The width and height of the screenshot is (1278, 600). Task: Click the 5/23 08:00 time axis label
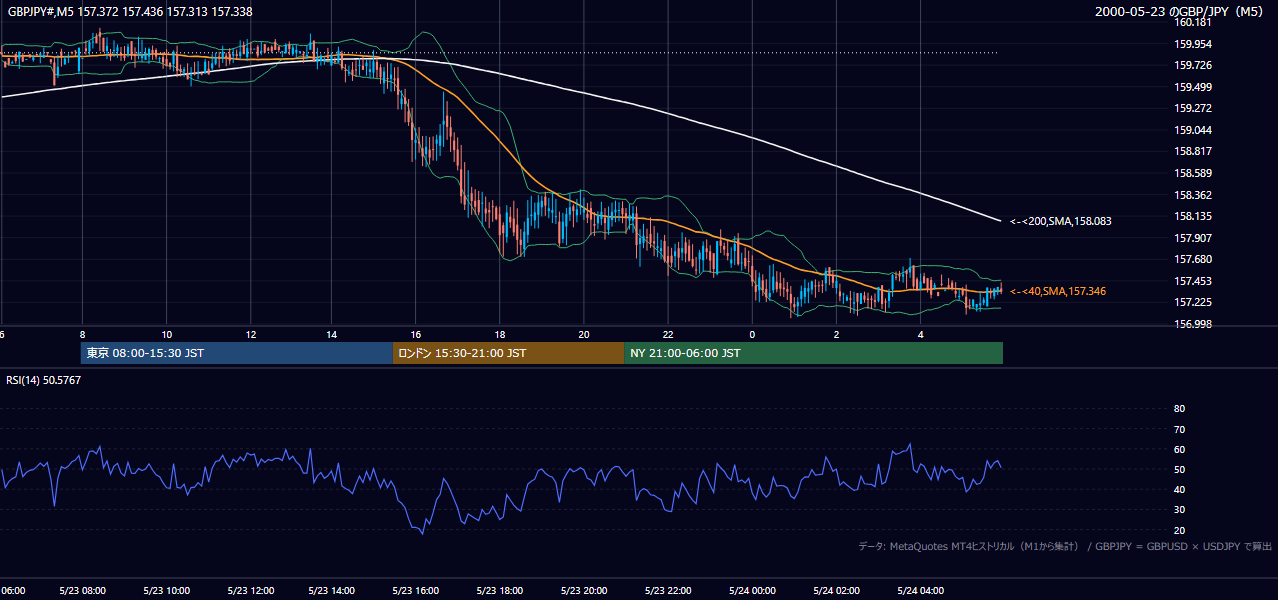tap(83, 591)
